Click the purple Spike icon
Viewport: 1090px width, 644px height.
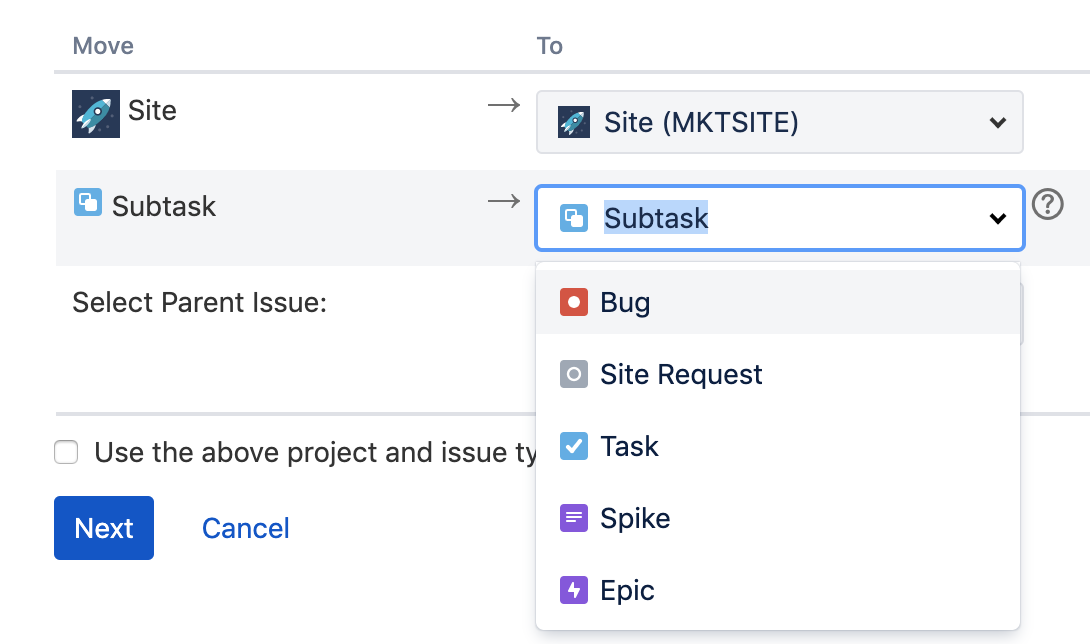(573, 518)
